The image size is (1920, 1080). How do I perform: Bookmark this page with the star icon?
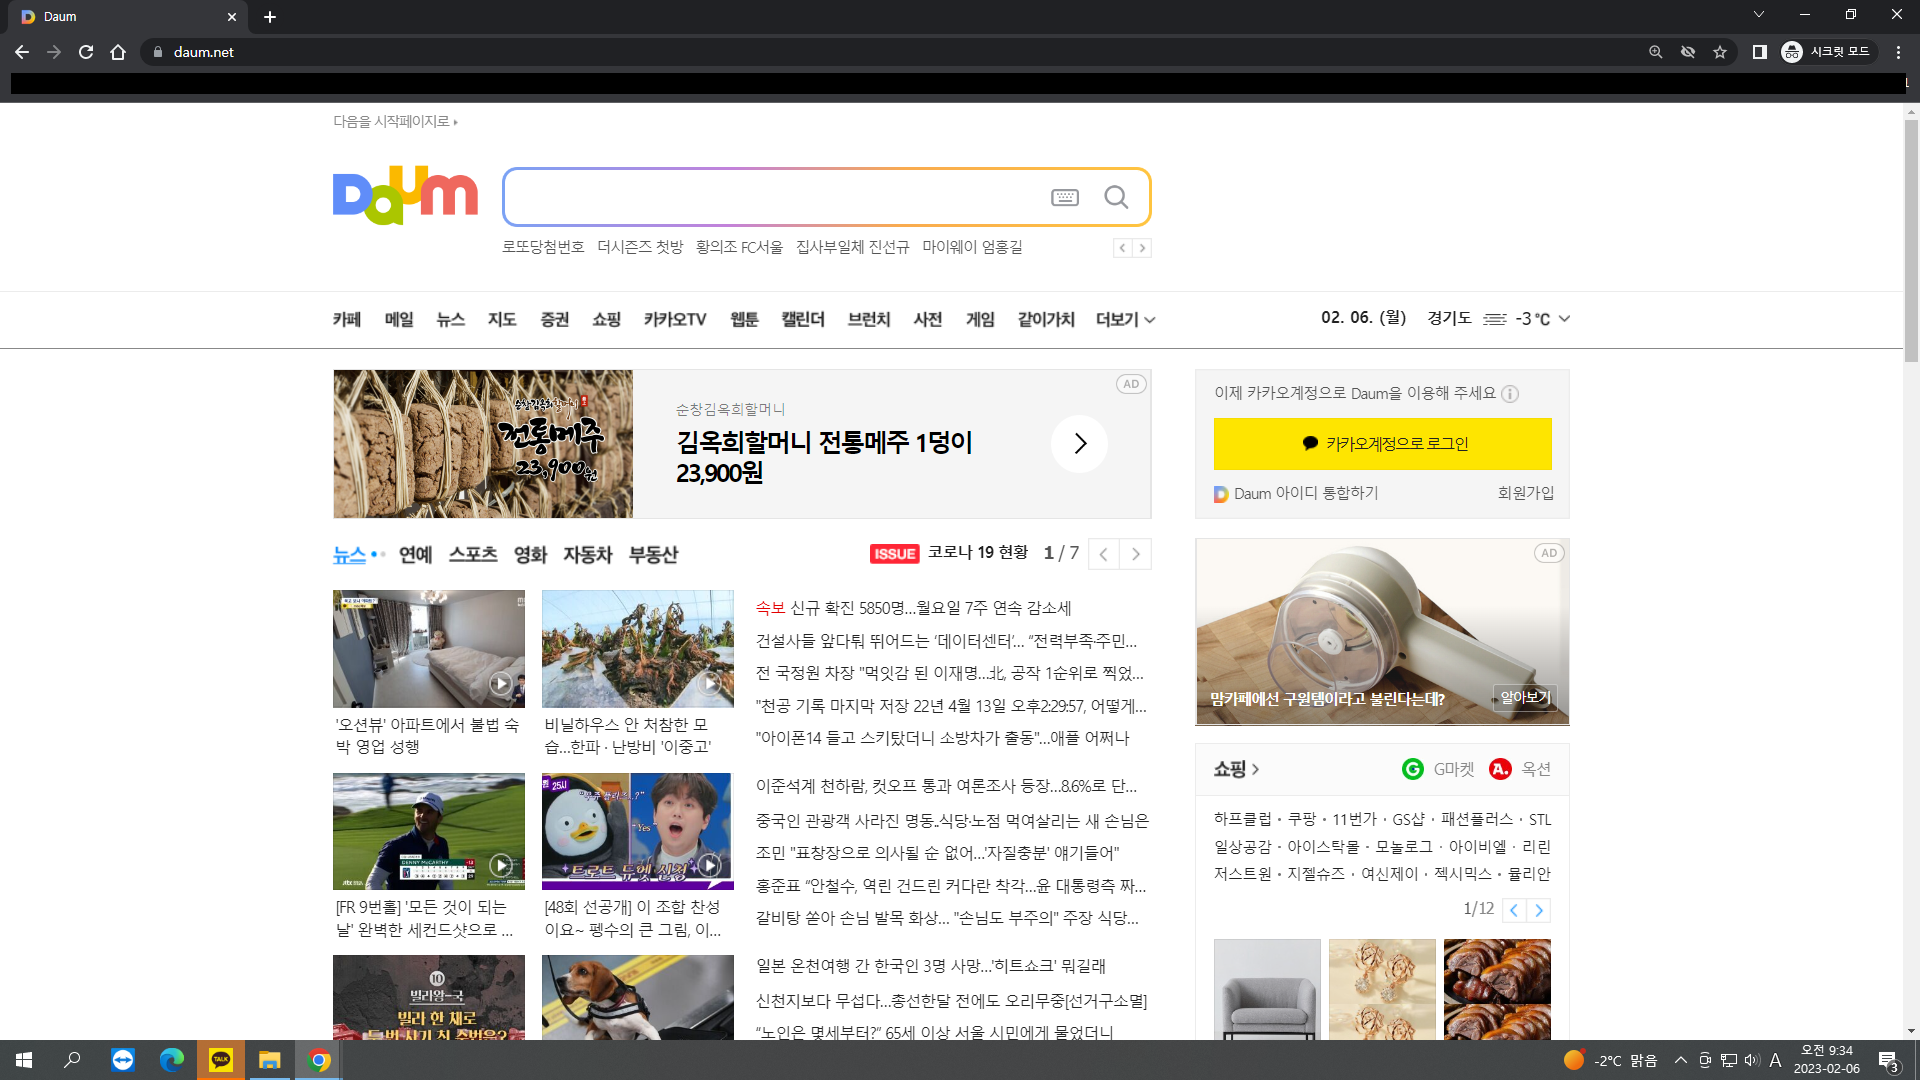(1720, 52)
